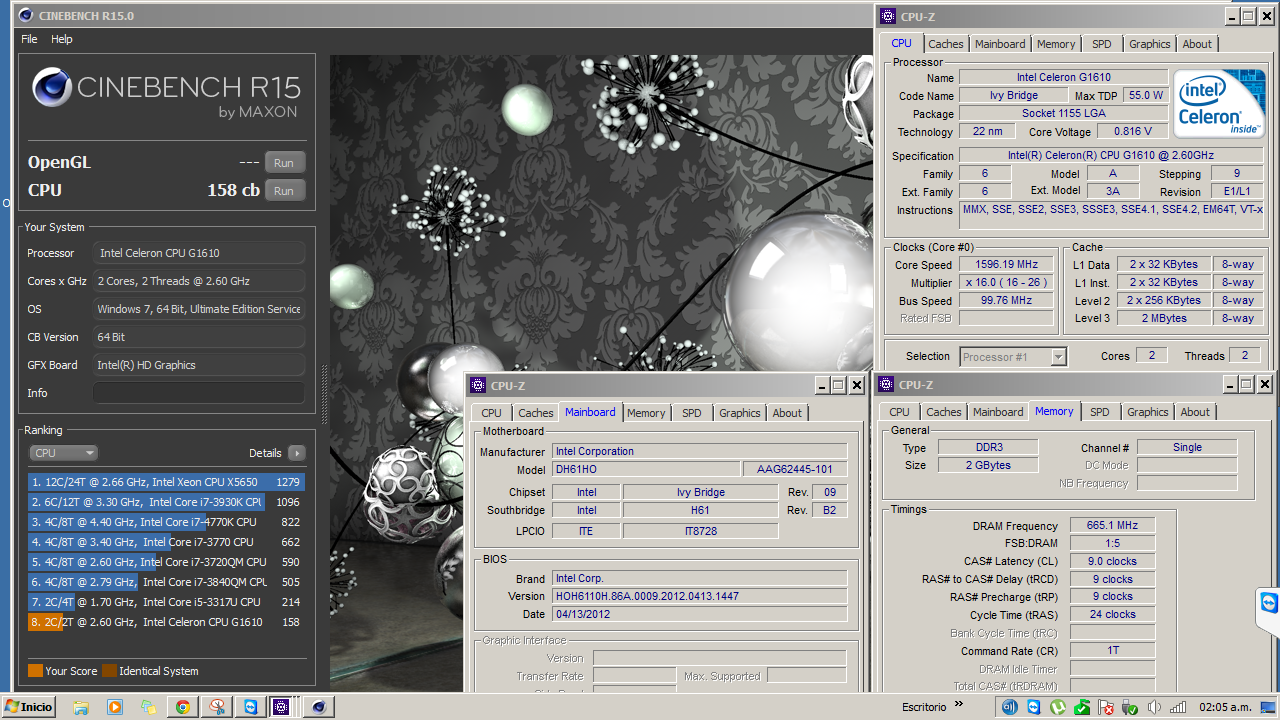
Task: Open About tab in top CPU-Z window
Action: [1197, 44]
